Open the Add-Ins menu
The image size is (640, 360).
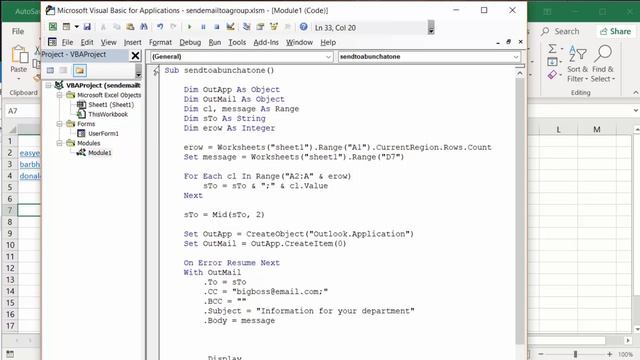(266, 42)
